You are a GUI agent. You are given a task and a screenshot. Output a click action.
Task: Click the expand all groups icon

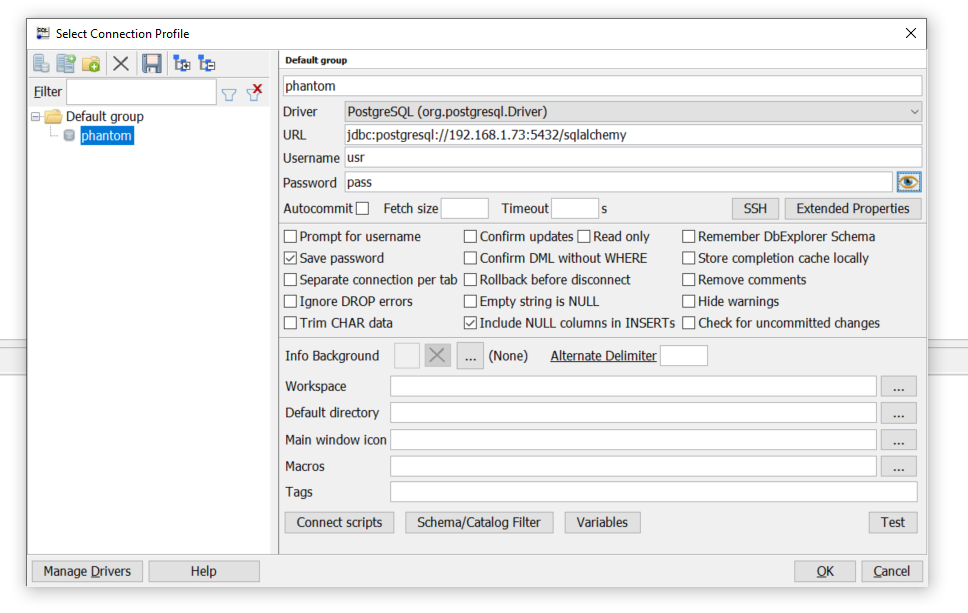coord(182,64)
